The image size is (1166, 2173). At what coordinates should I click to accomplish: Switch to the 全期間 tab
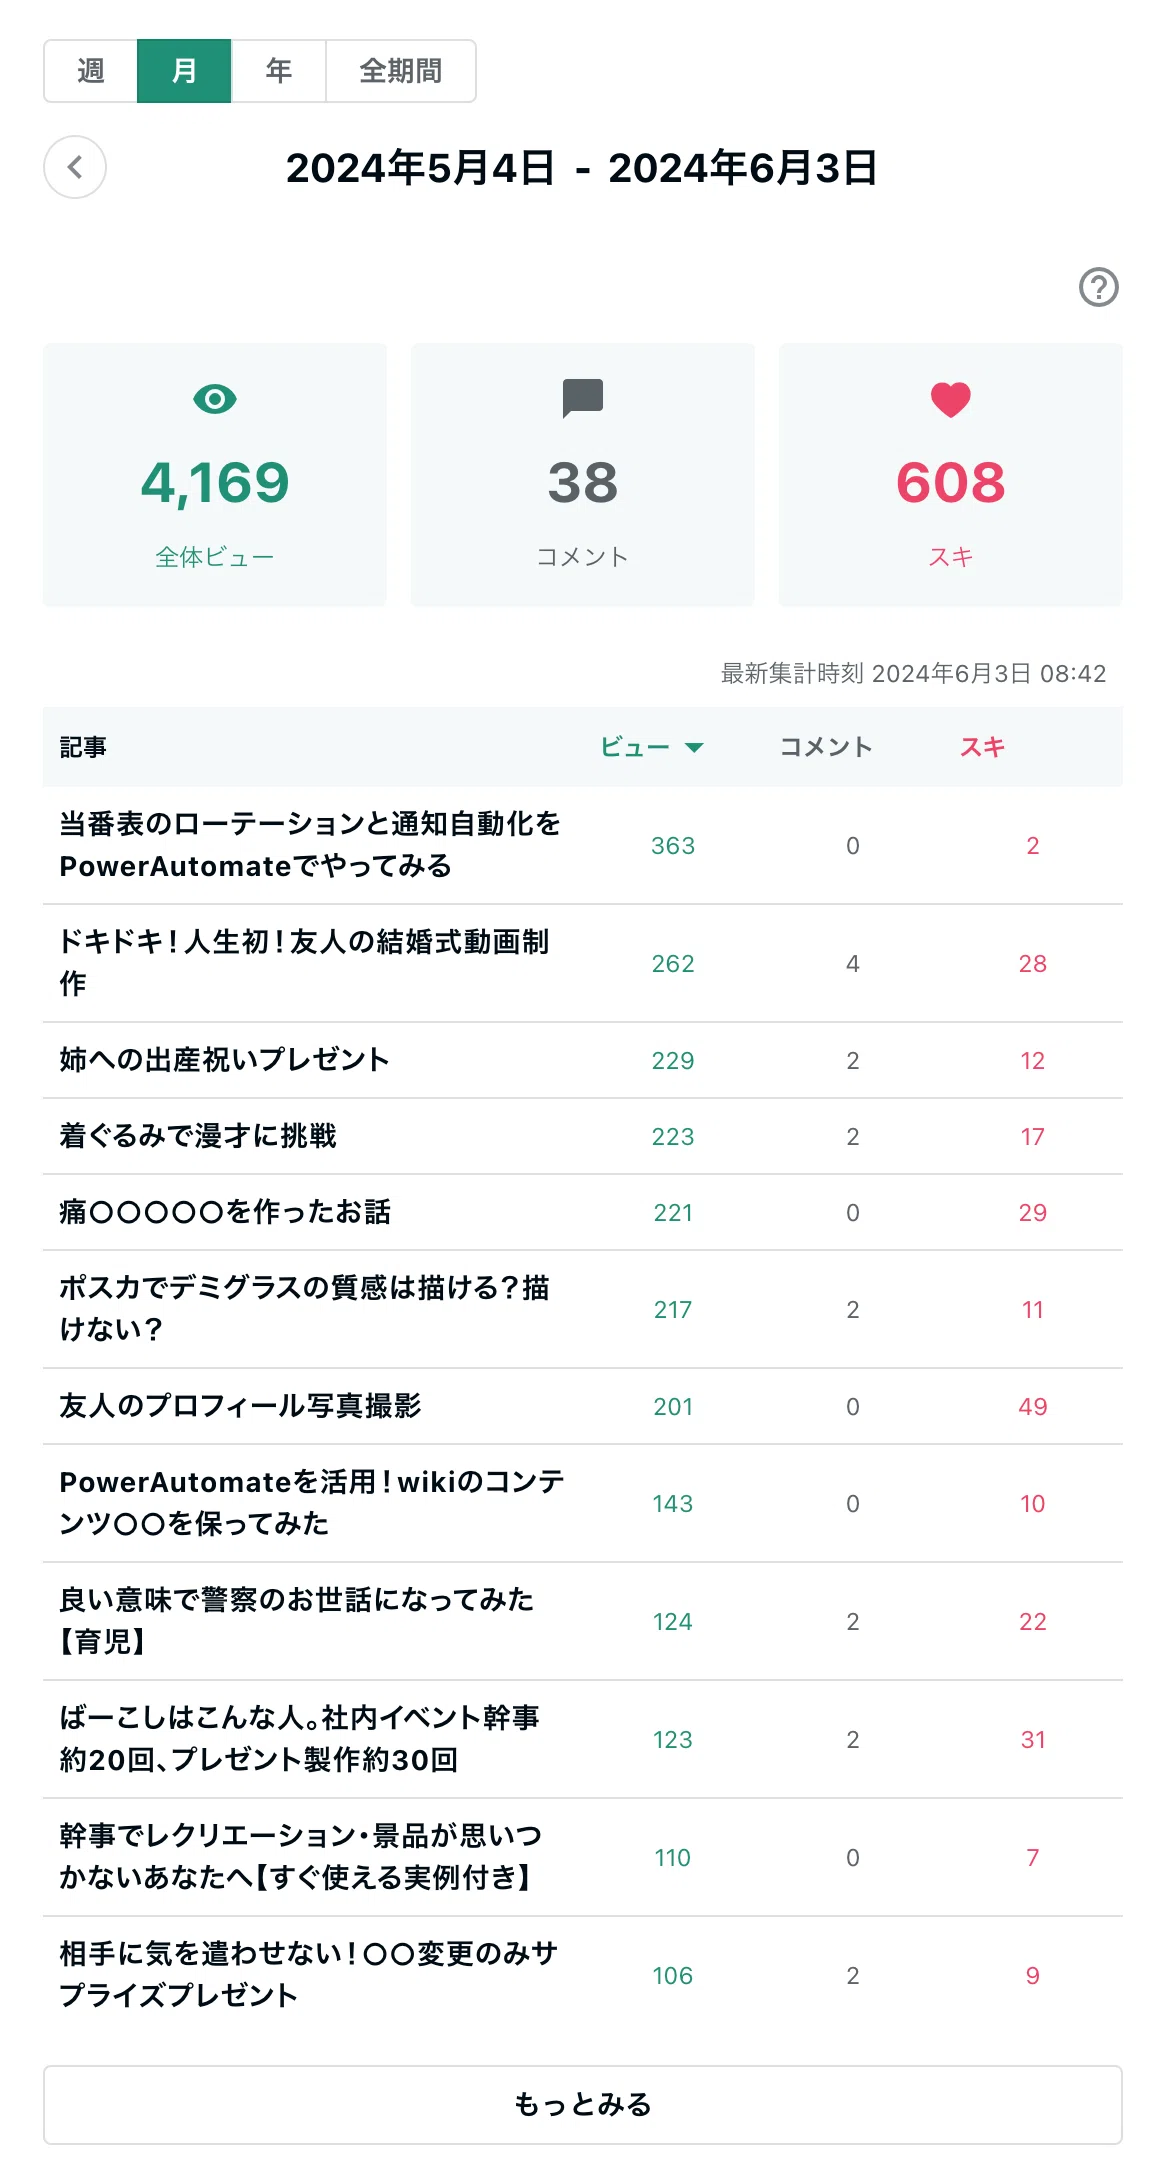click(401, 71)
